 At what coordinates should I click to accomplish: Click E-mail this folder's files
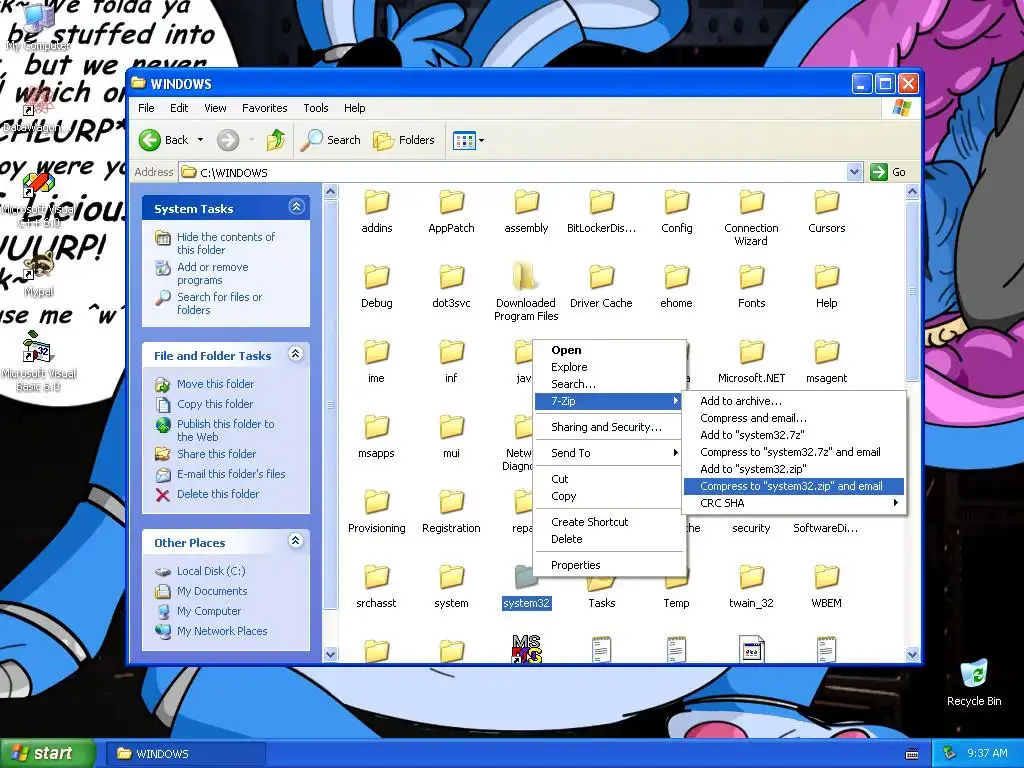[x=231, y=474]
